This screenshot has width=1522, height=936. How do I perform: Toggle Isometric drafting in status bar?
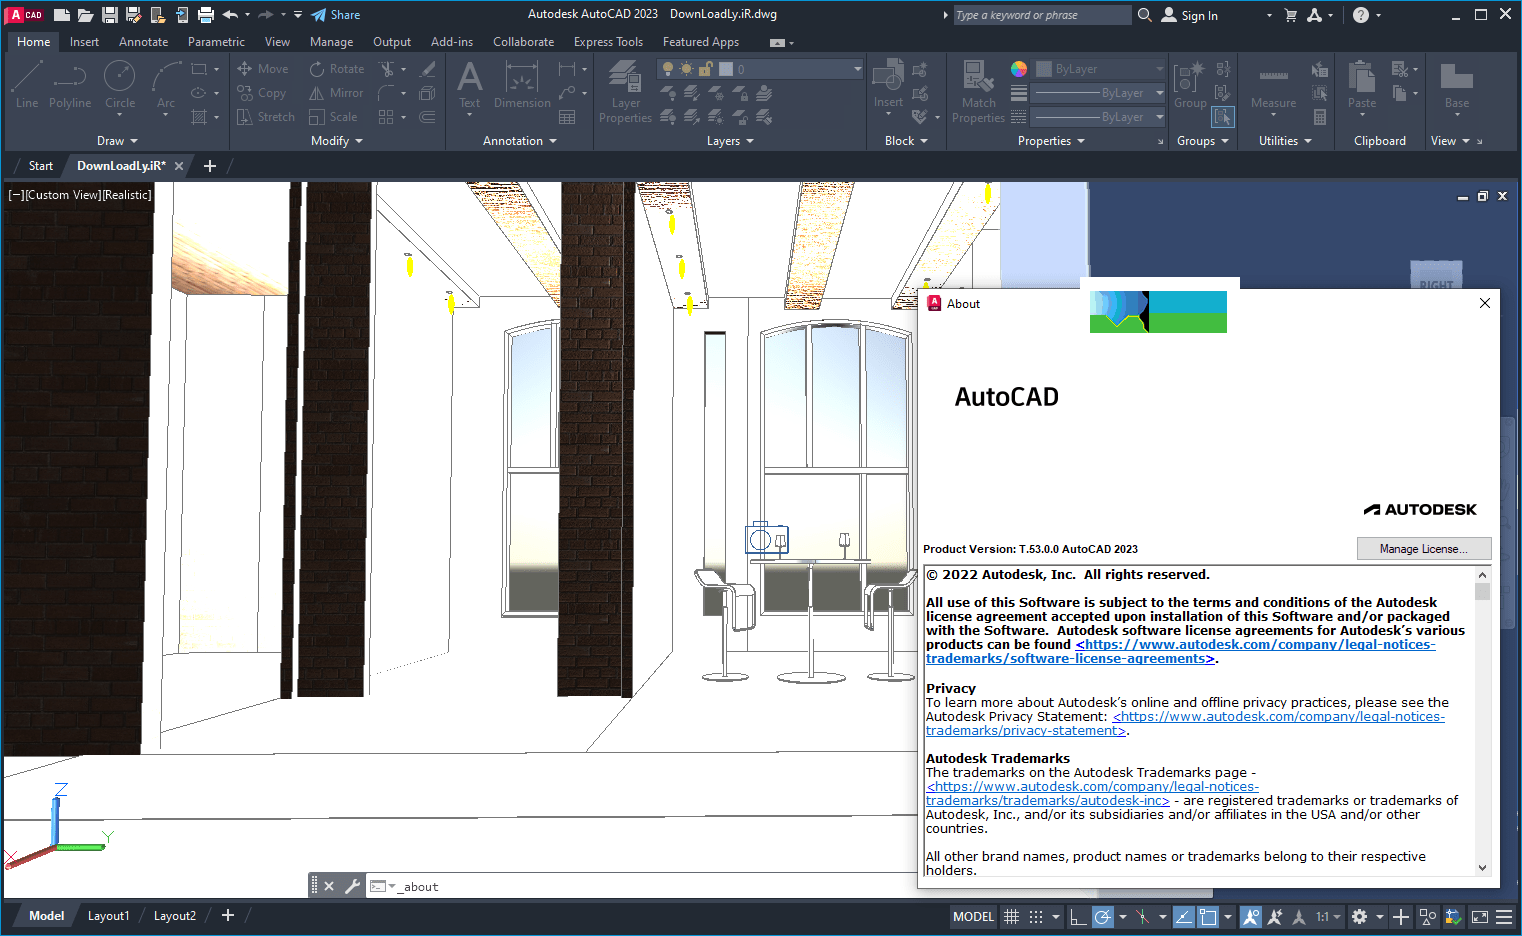tap(1143, 916)
